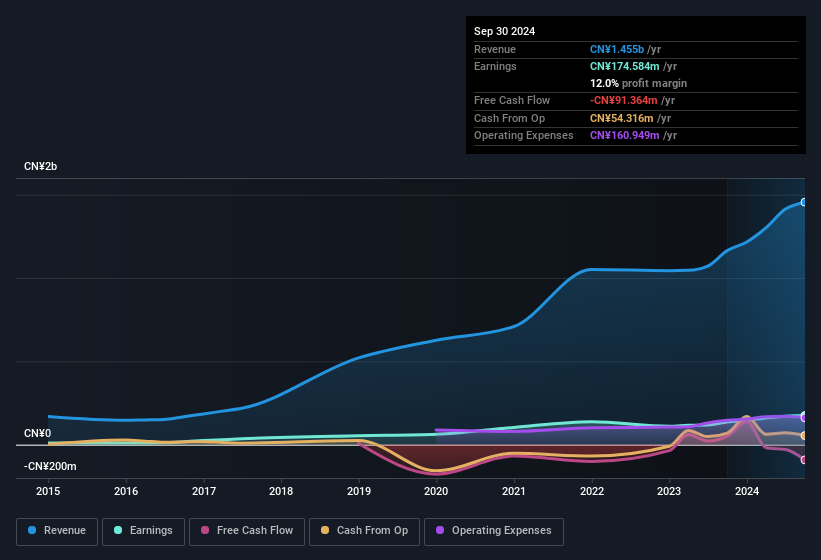Click the Operating Expenses endpoint marker
The height and width of the screenshot is (560, 821).
(804, 418)
